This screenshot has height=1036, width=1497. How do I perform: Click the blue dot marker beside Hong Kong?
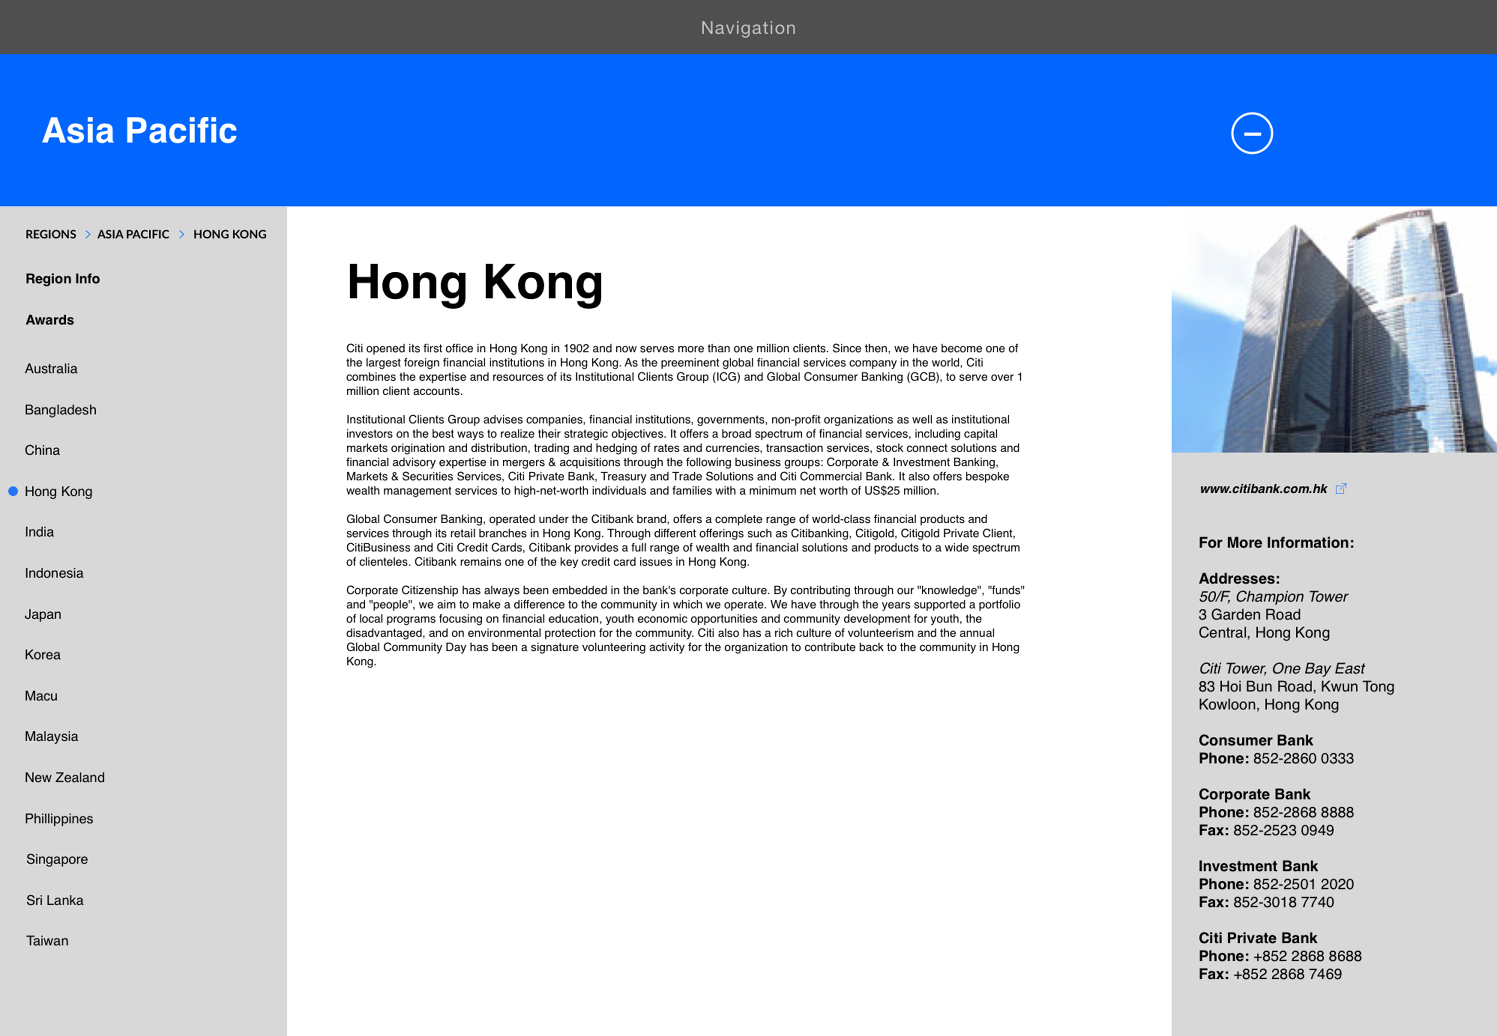coord(13,491)
